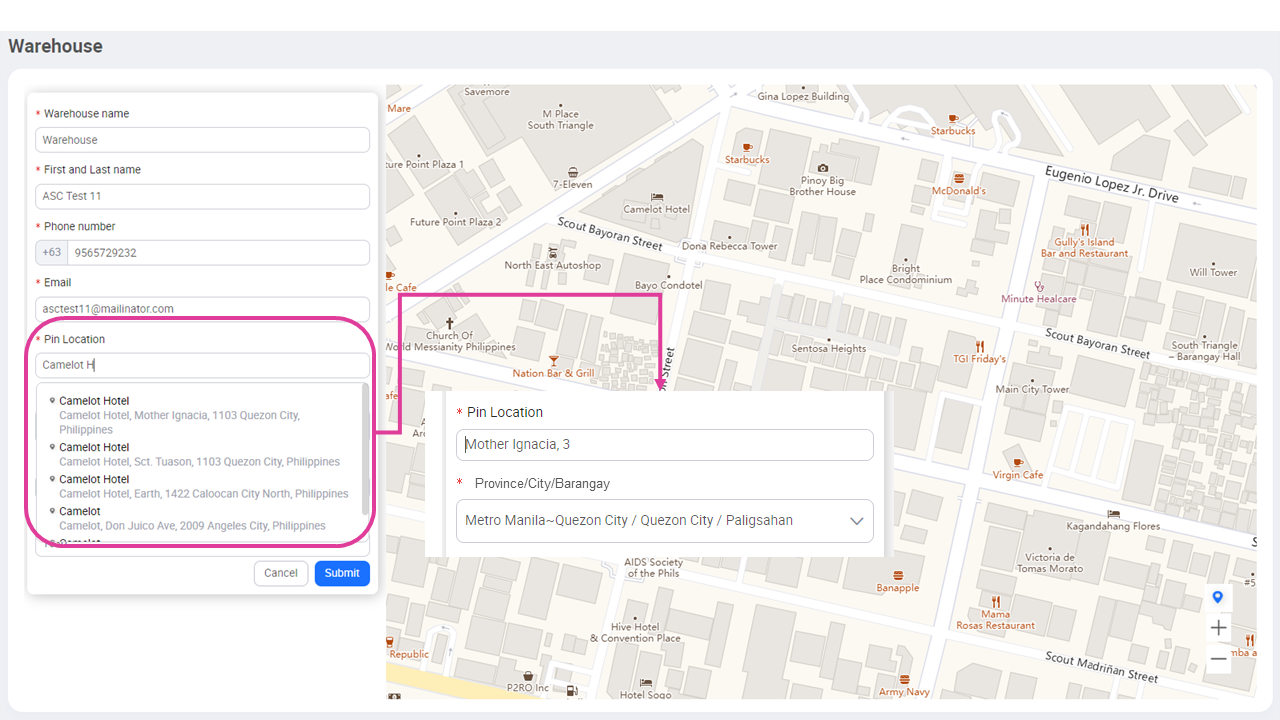
Task: Click the North East Autoshop car icon
Action: [x=553, y=252]
